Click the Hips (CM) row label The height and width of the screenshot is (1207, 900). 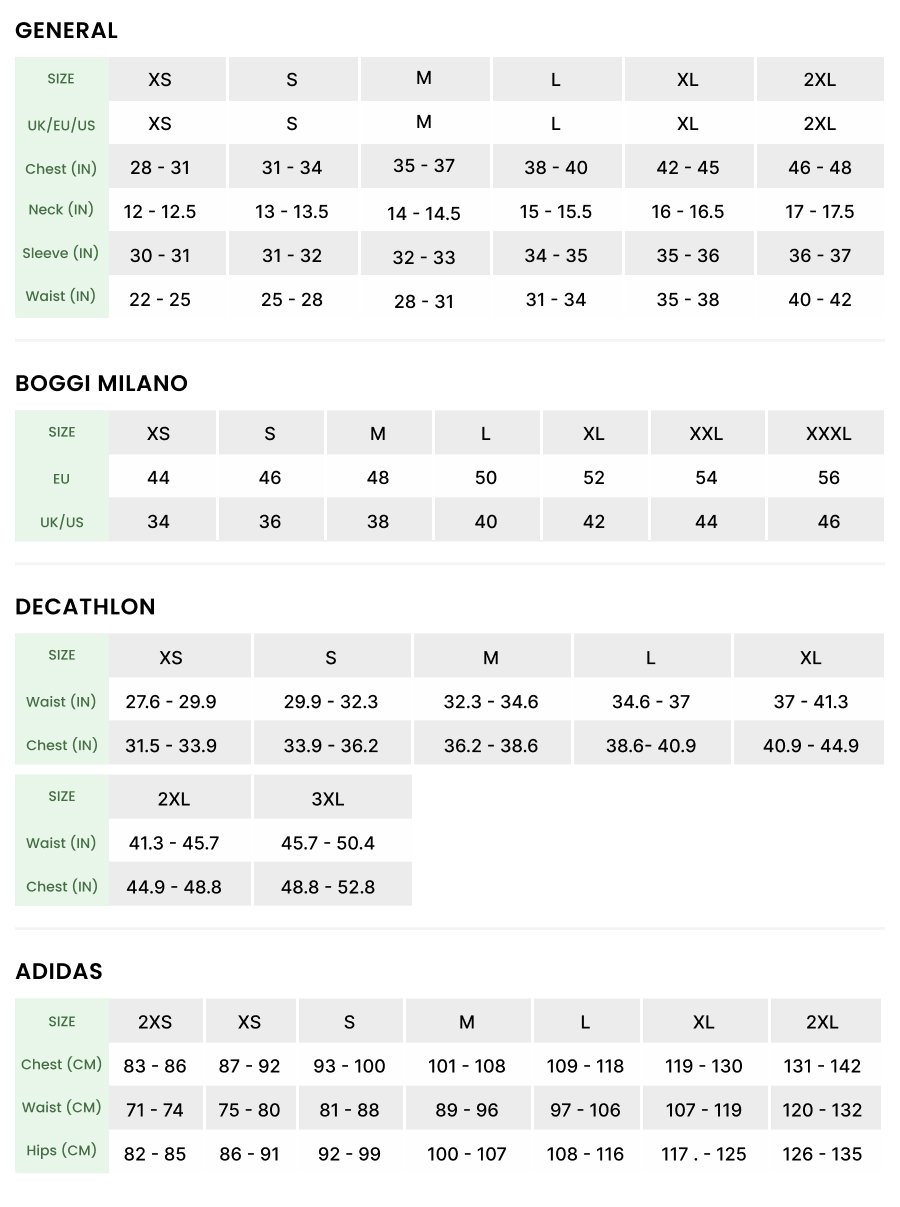[61, 1151]
